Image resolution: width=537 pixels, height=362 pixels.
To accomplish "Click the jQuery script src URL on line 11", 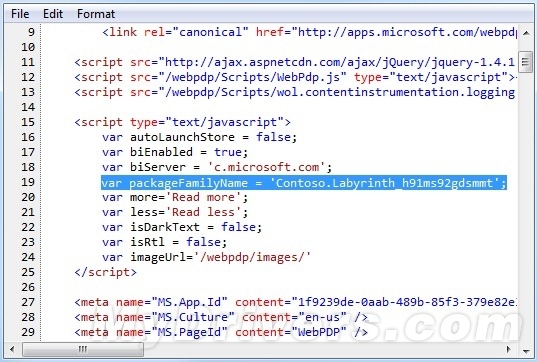I will 340,62.
